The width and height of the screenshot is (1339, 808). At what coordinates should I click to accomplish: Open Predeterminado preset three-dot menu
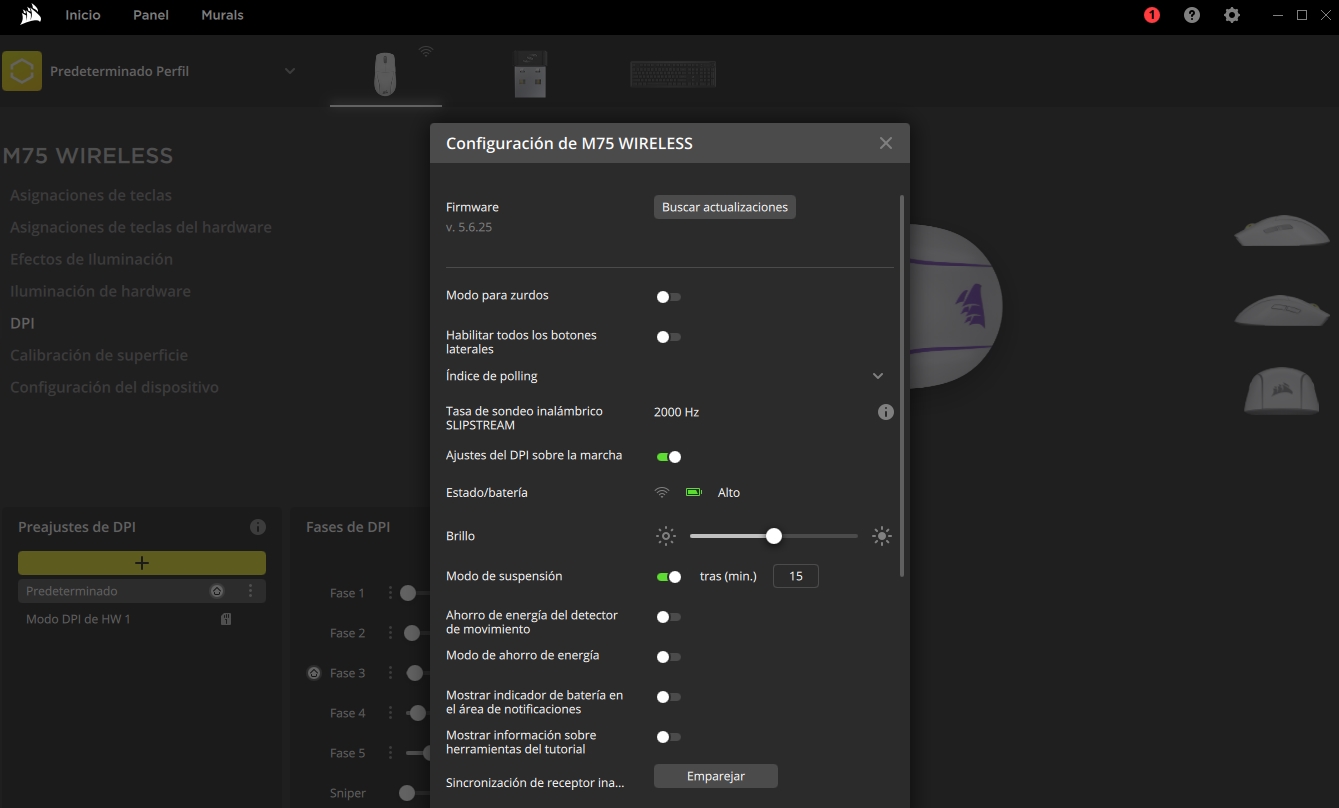pos(250,591)
